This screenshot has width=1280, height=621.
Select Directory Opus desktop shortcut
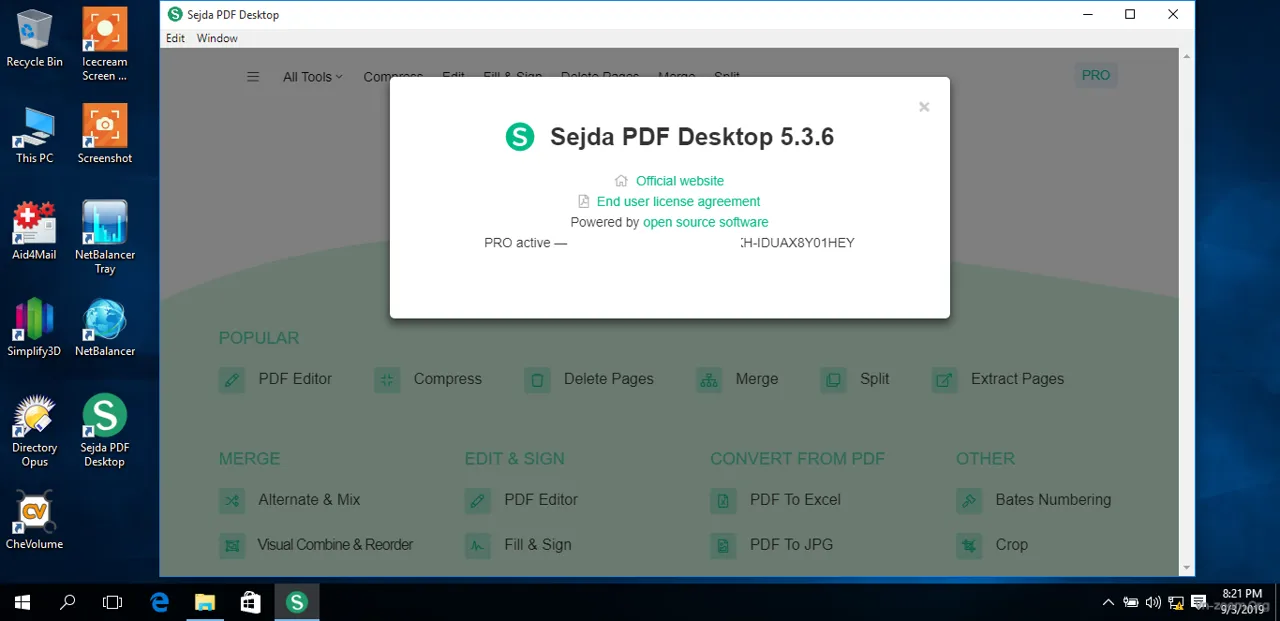point(34,431)
